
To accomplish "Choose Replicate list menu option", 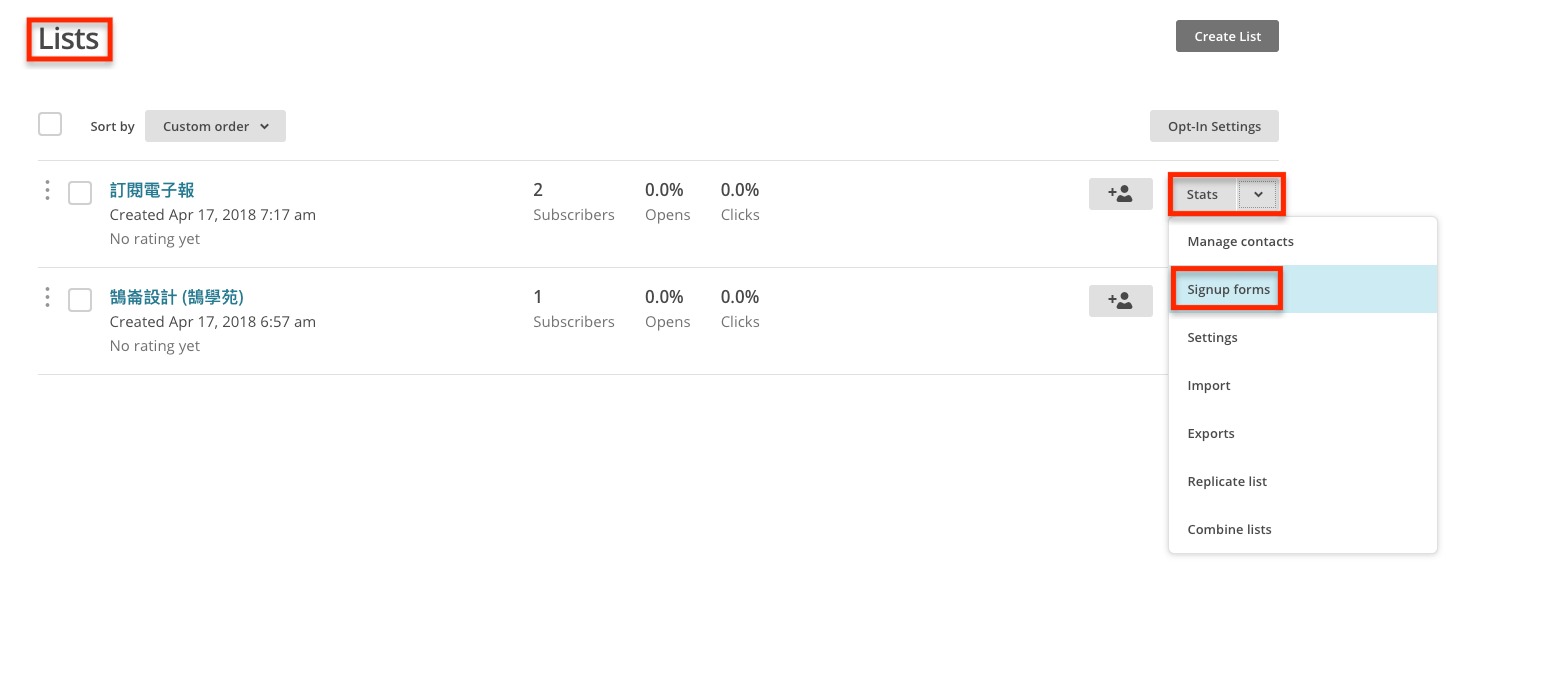I will click(1227, 482).
